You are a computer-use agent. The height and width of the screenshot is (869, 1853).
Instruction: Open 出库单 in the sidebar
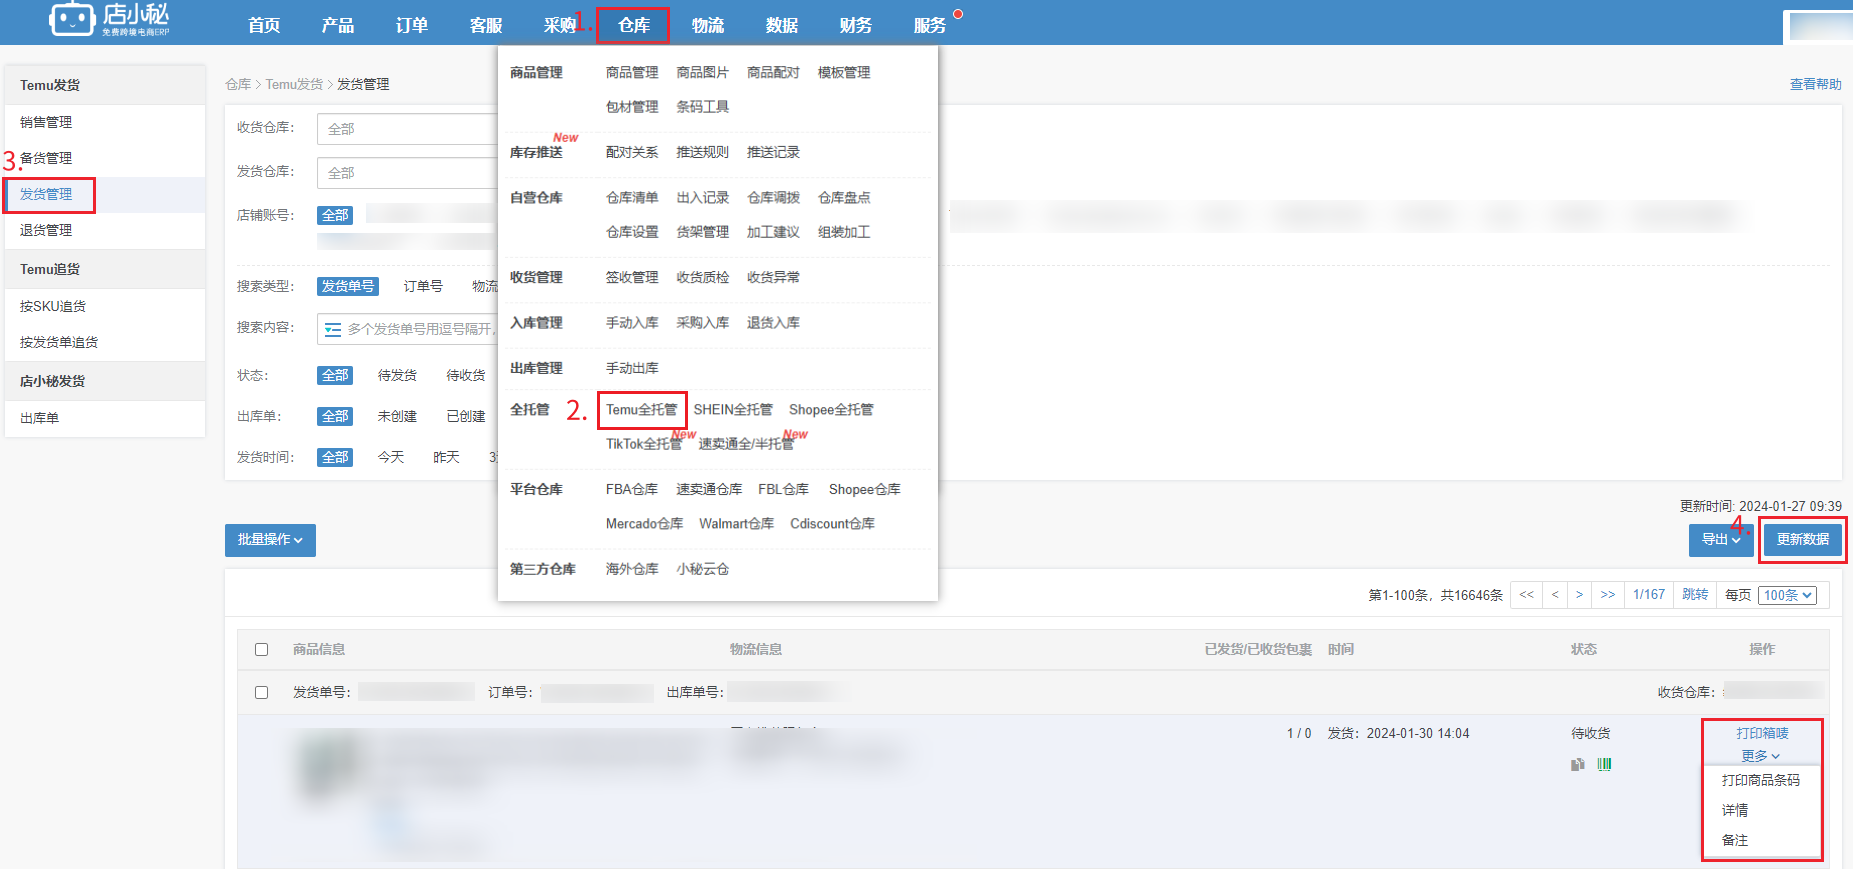[x=40, y=418]
